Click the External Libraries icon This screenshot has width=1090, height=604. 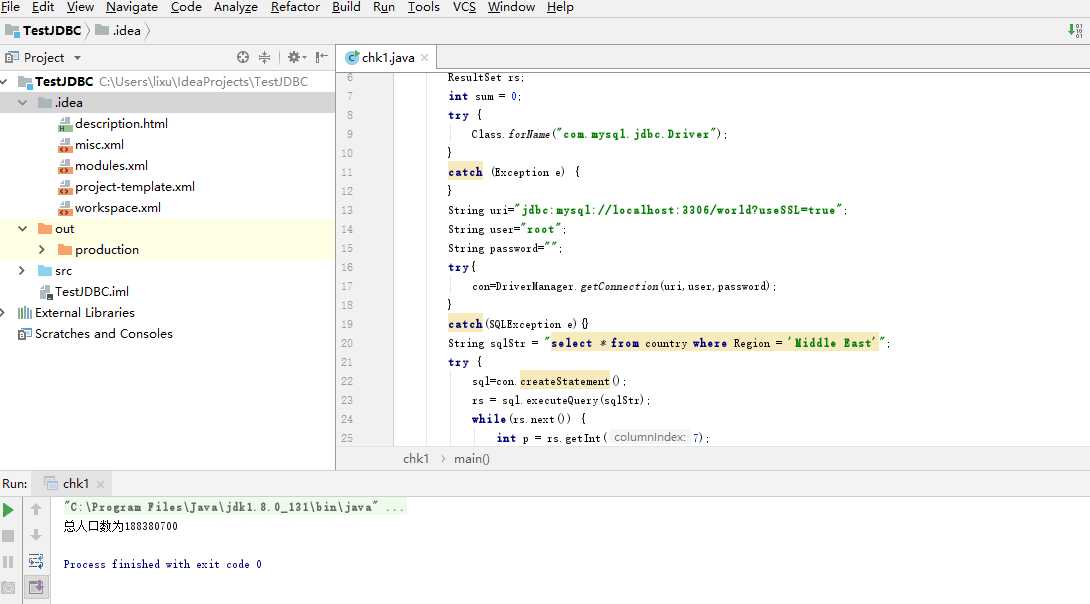(25, 313)
